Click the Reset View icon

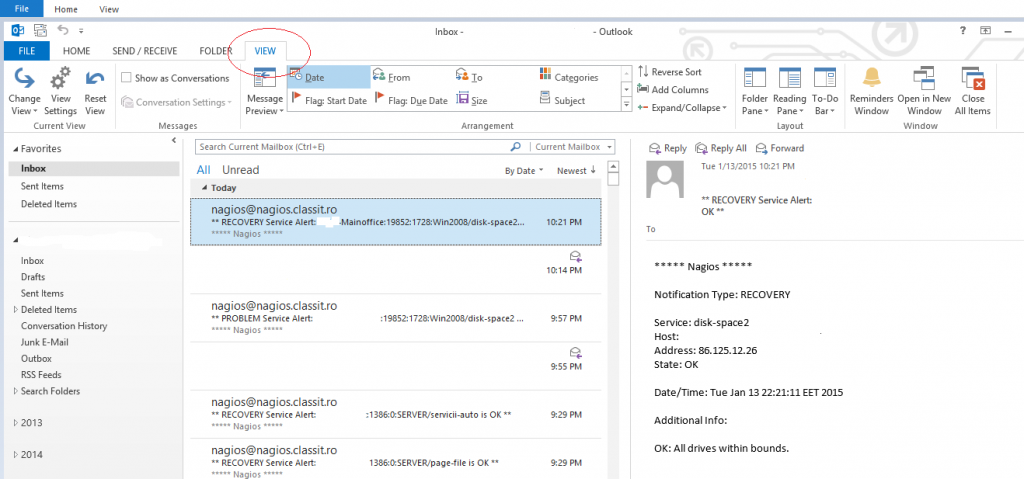[95, 80]
